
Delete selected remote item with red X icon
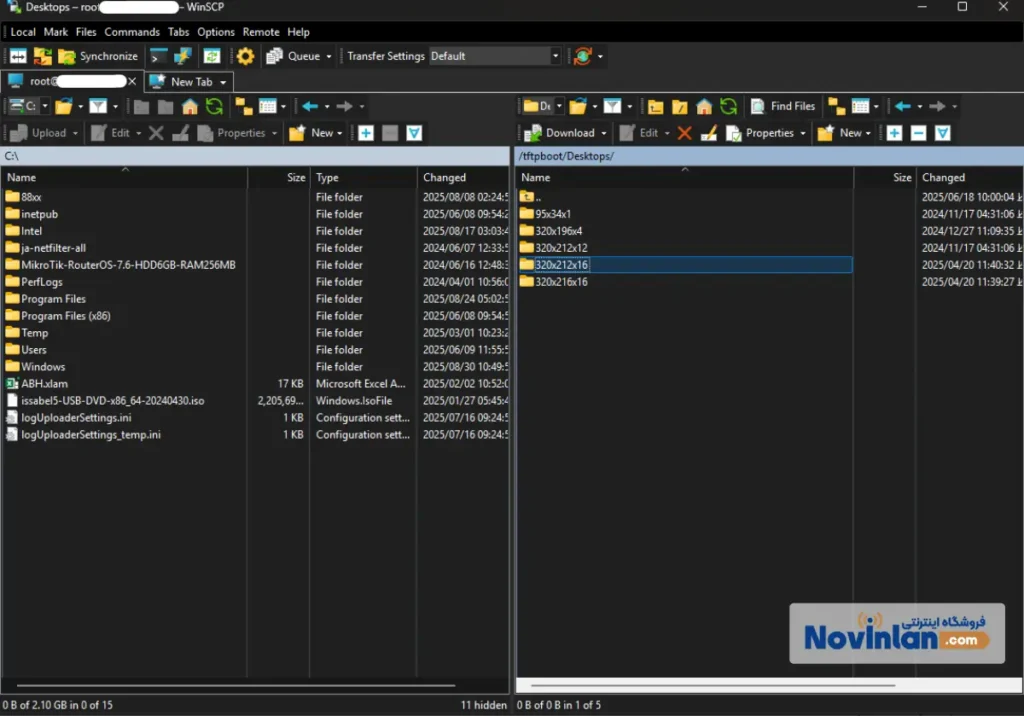coord(684,132)
